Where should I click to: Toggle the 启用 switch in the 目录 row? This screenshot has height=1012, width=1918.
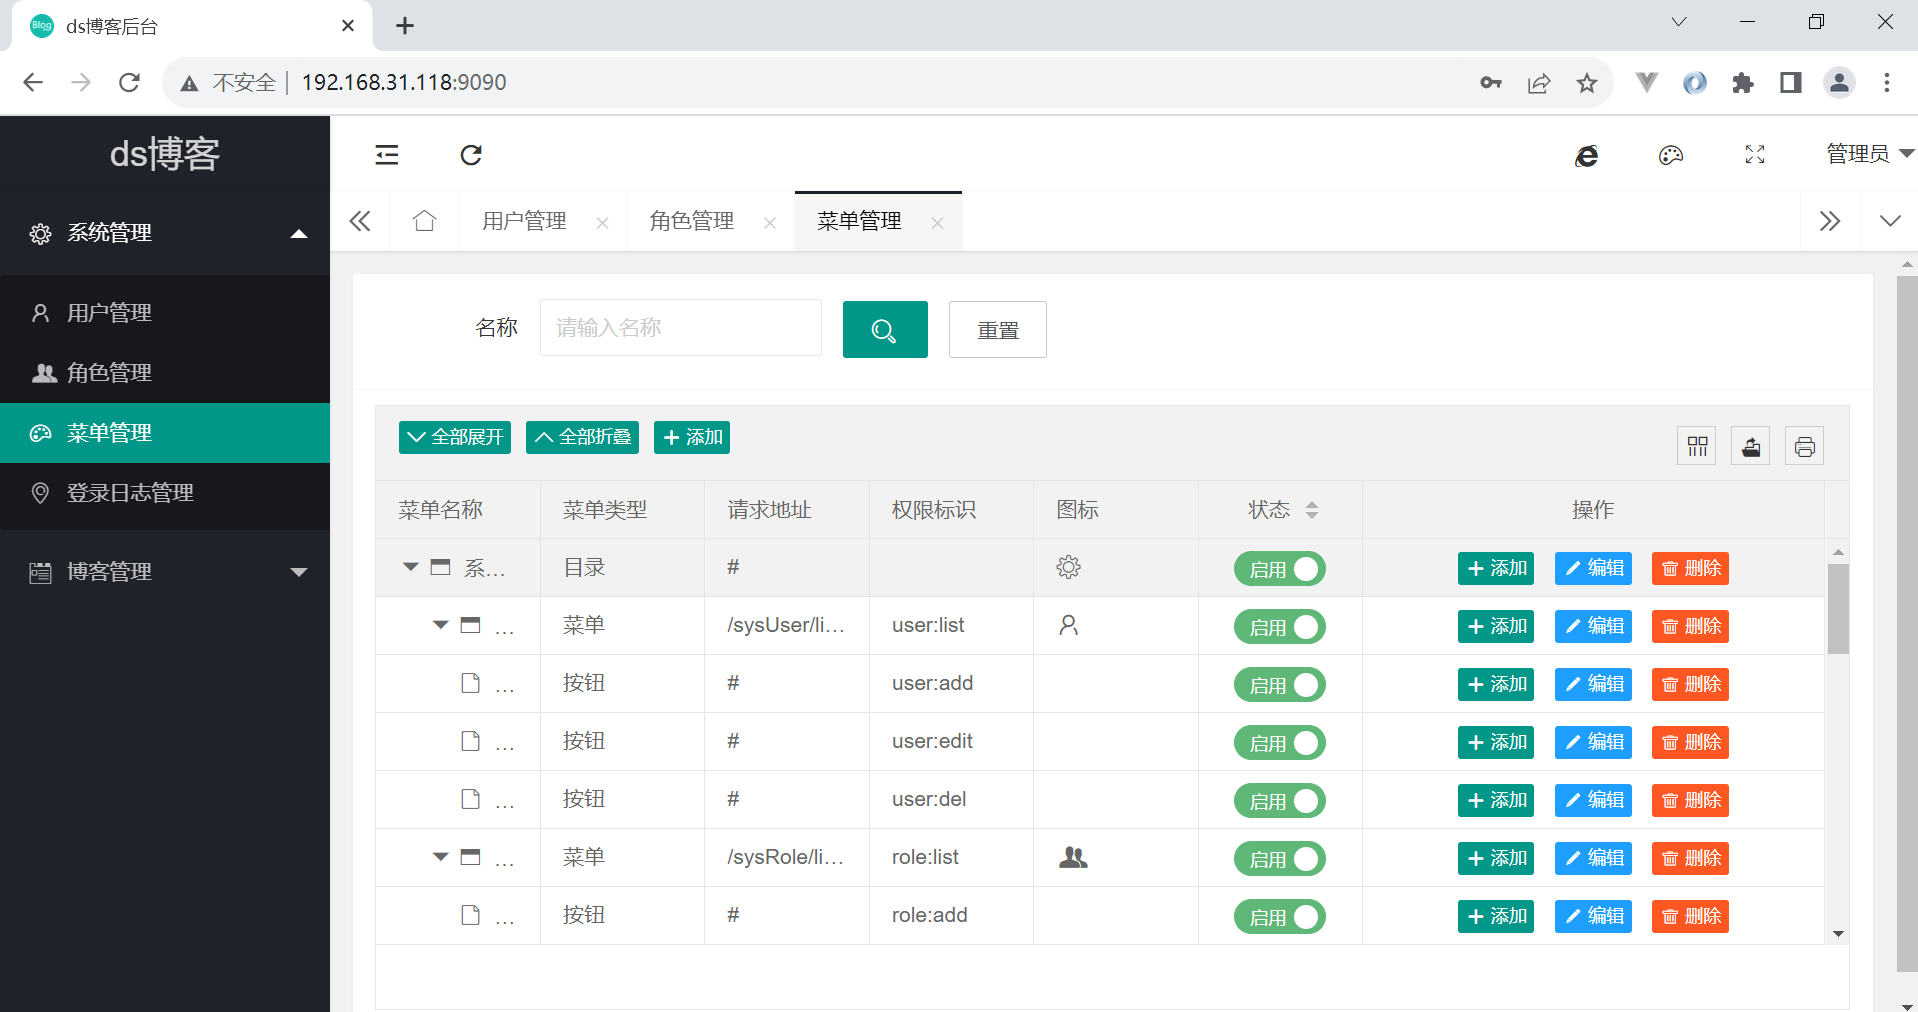tap(1279, 568)
